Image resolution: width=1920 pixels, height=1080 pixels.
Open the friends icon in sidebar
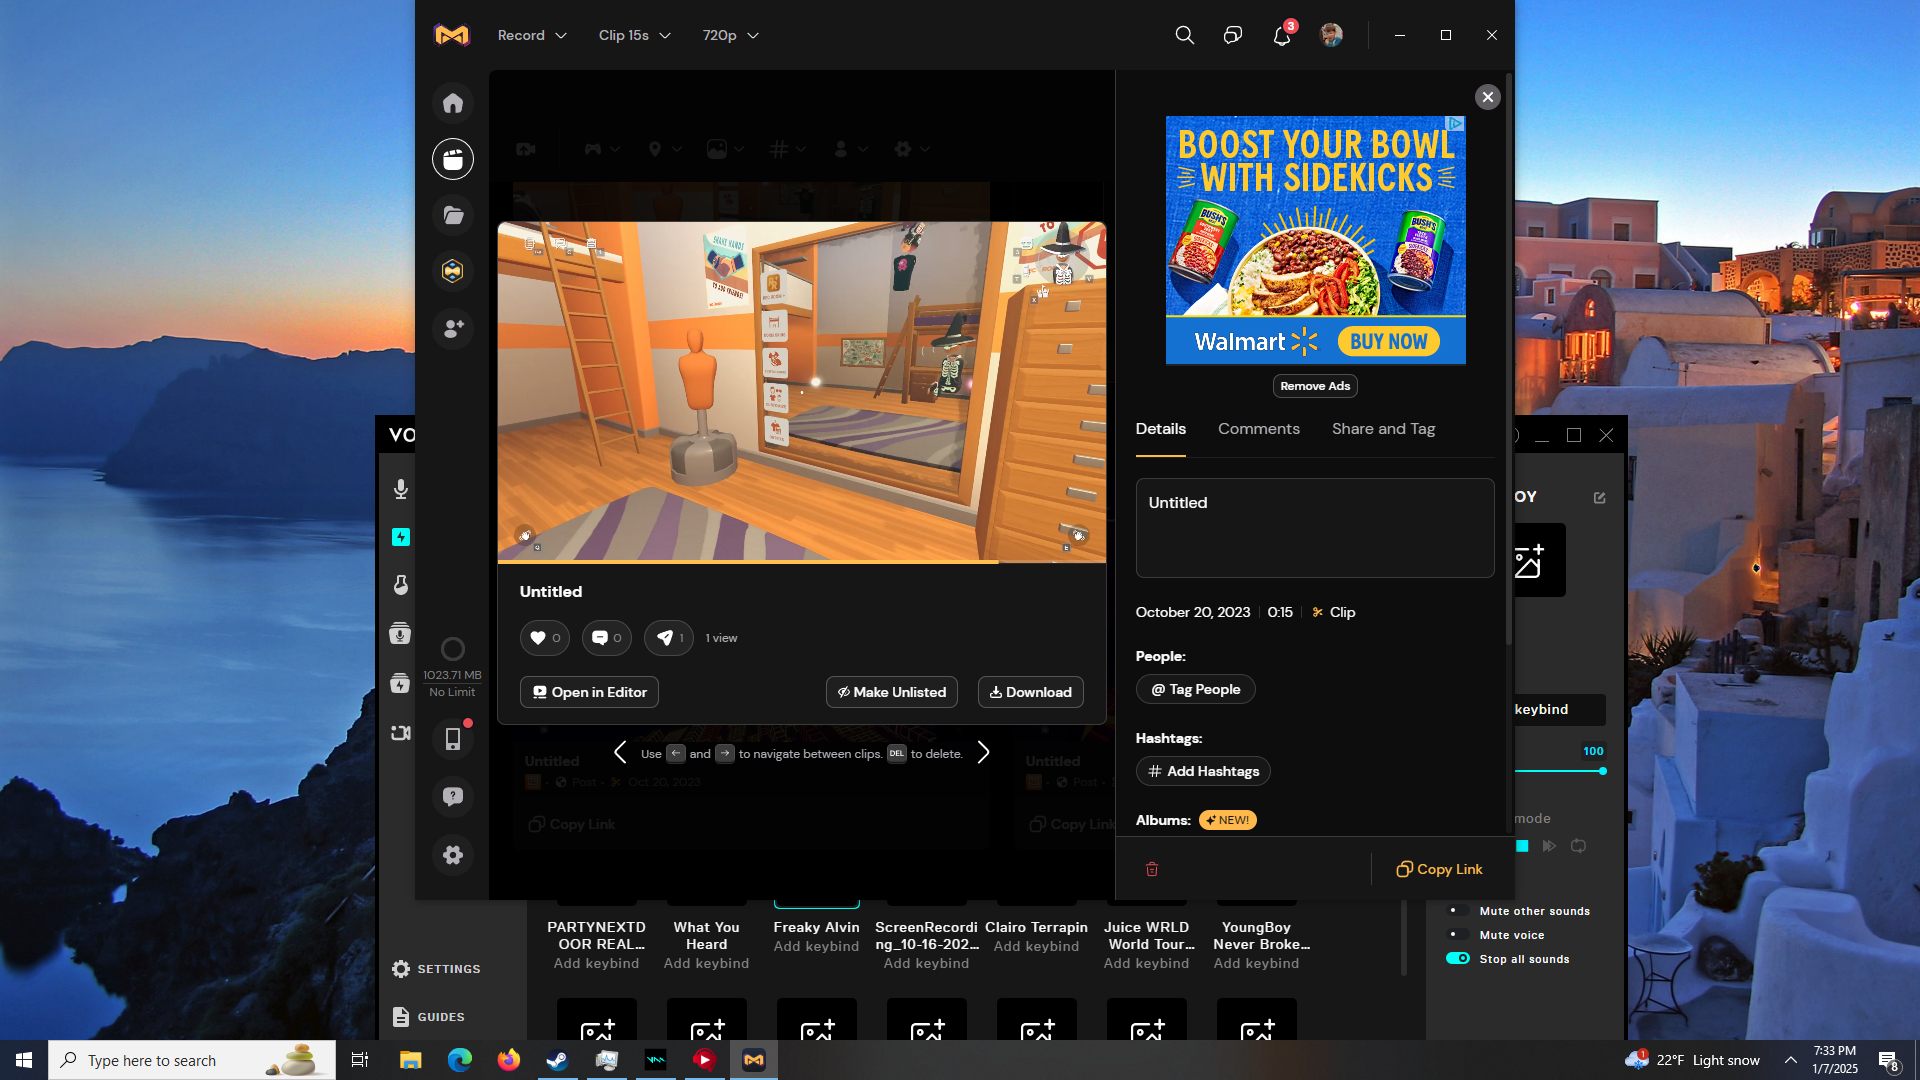453,328
